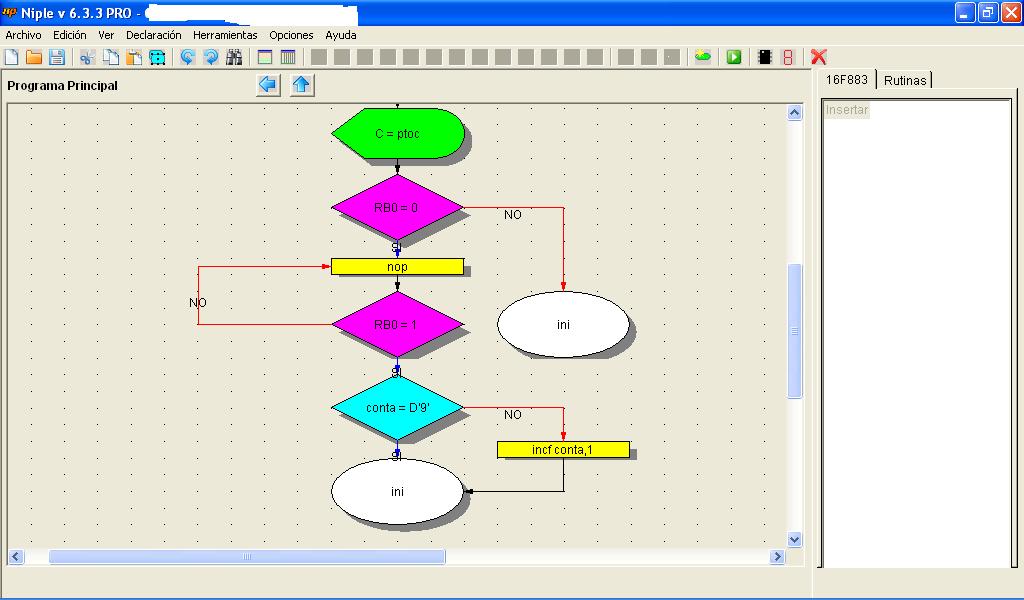Image resolution: width=1024 pixels, height=600 pixels.
Task: Click the striped columns table icon
Action: [x=288, y=57]
